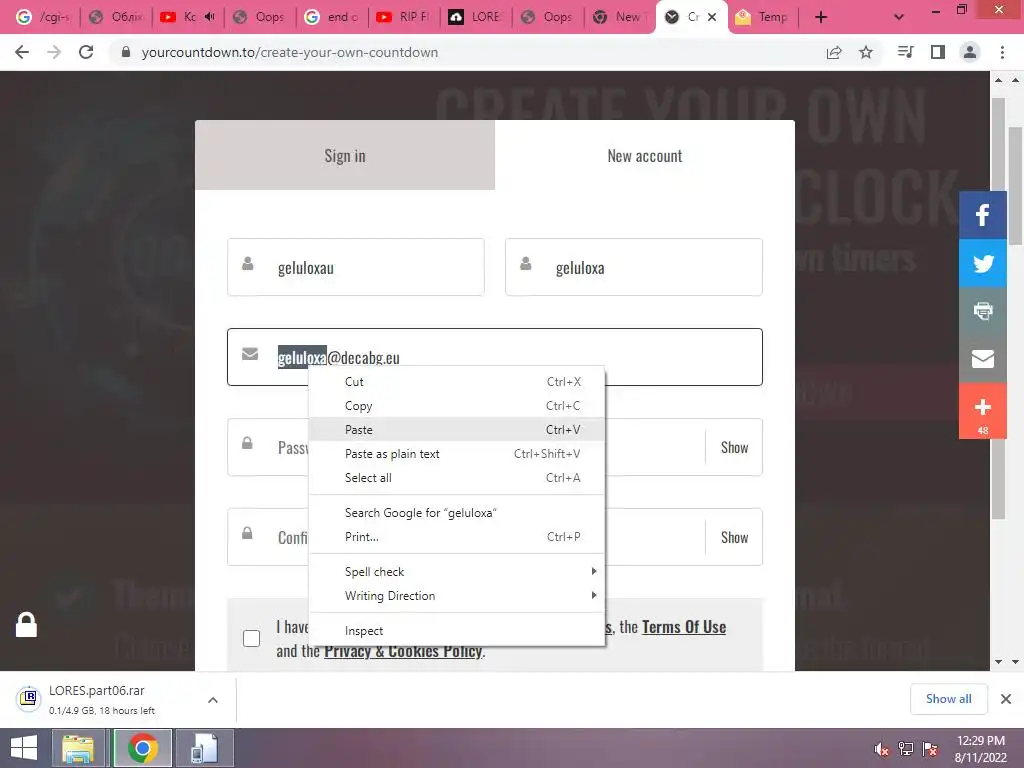Click the muted volume tray icon
1024x768 pixels.
click(x=881, y=749)
